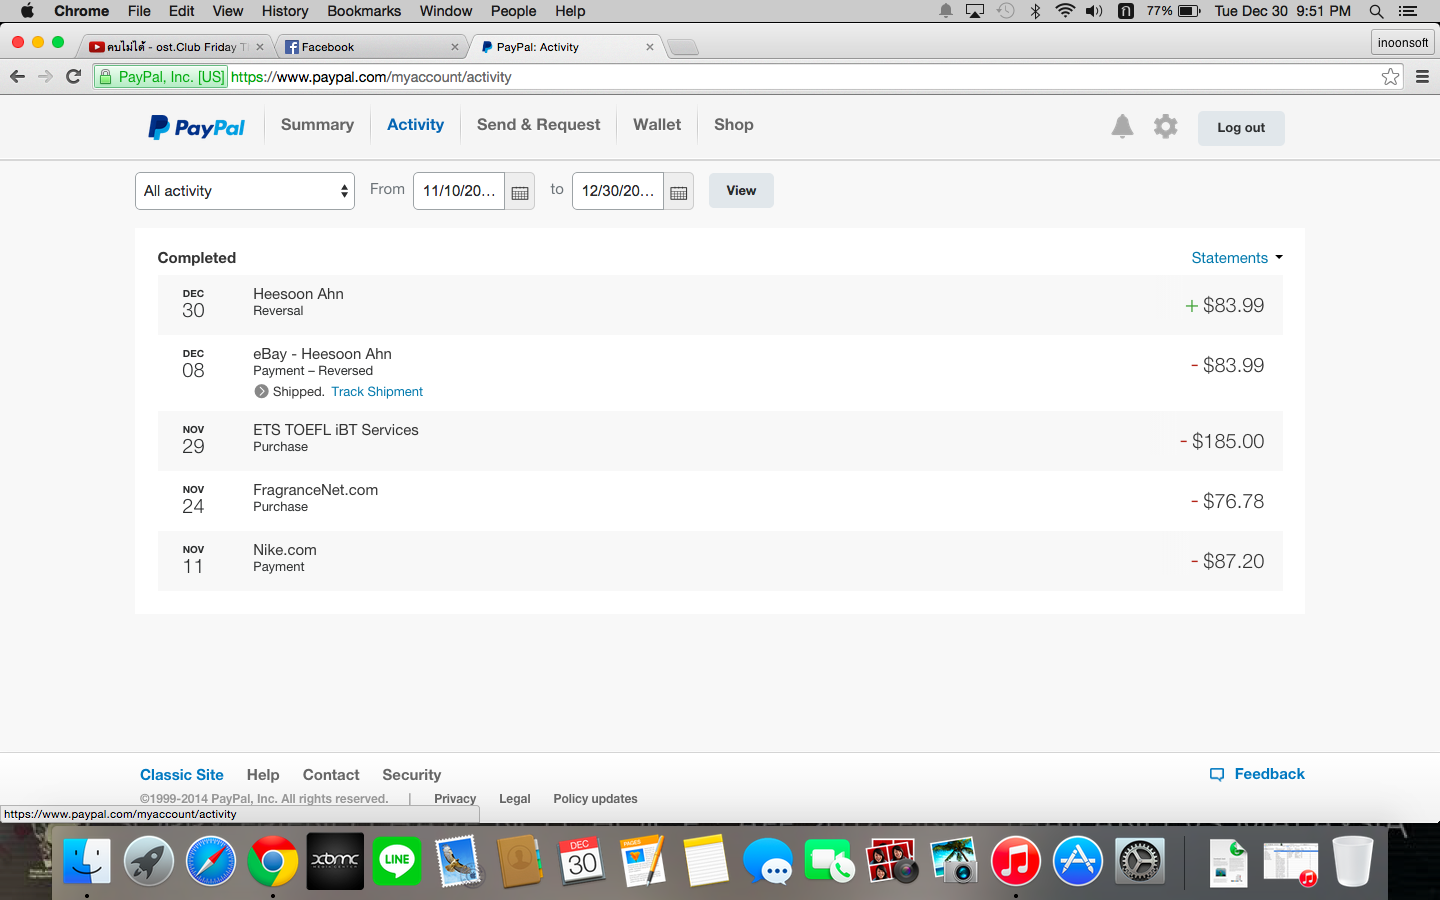
Task: Open Wi-Fi menu in menu bar
Action: tap(1065, 11)
